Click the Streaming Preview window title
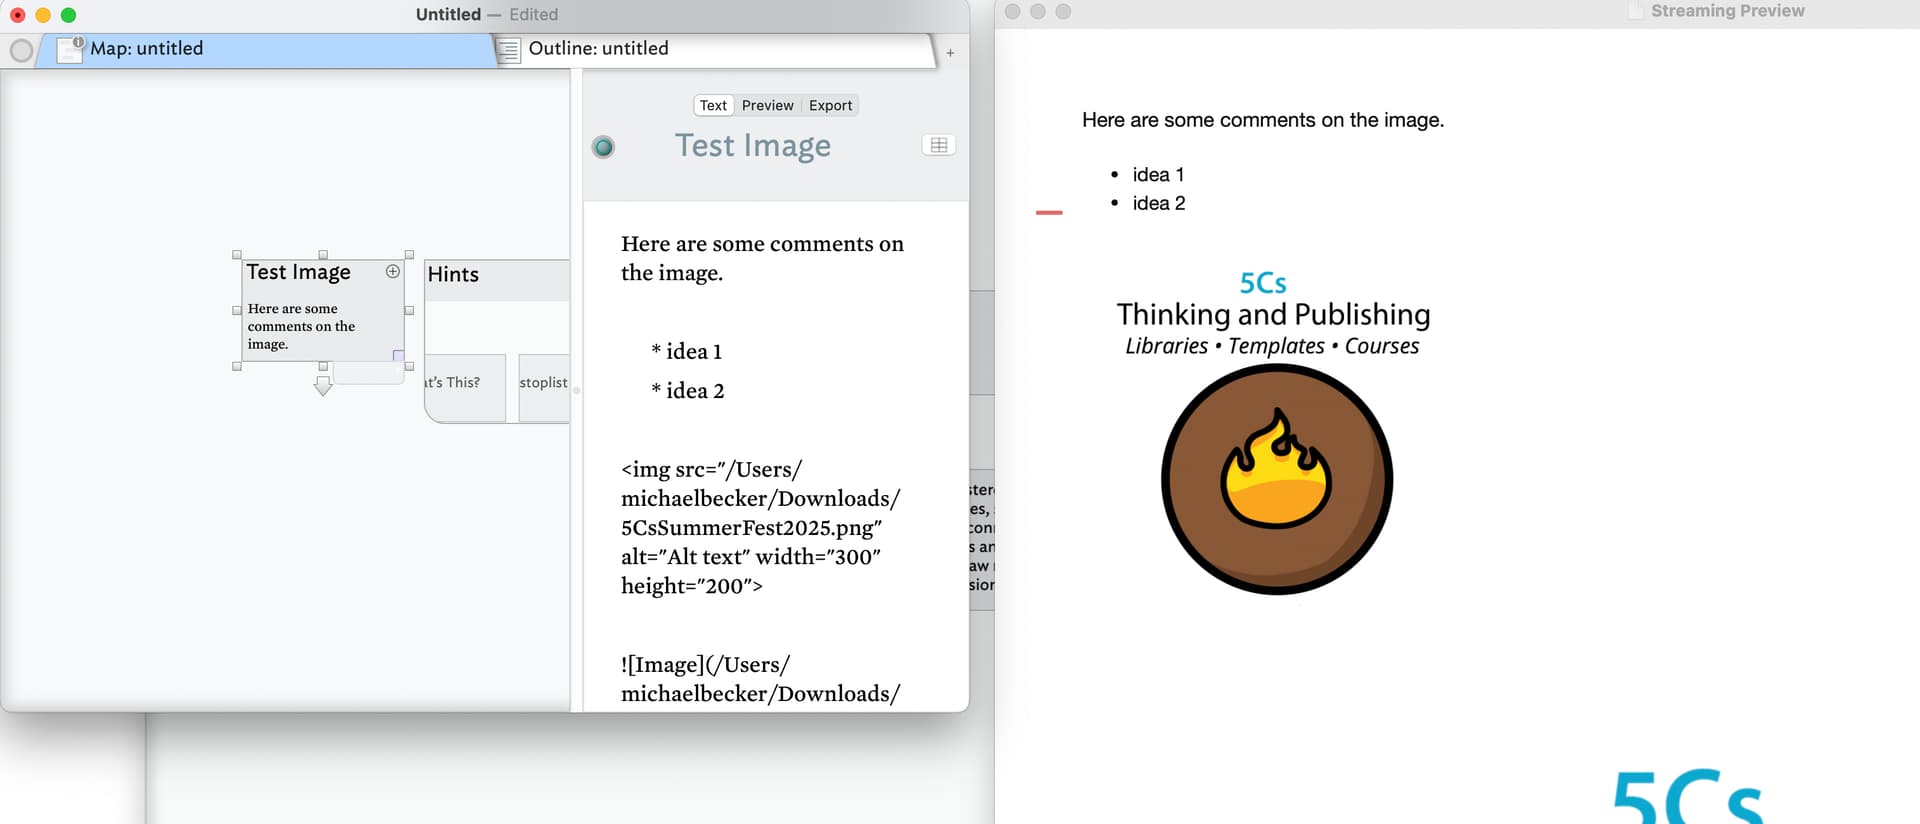The image size is (1920, 824). tap(1727, 11)
